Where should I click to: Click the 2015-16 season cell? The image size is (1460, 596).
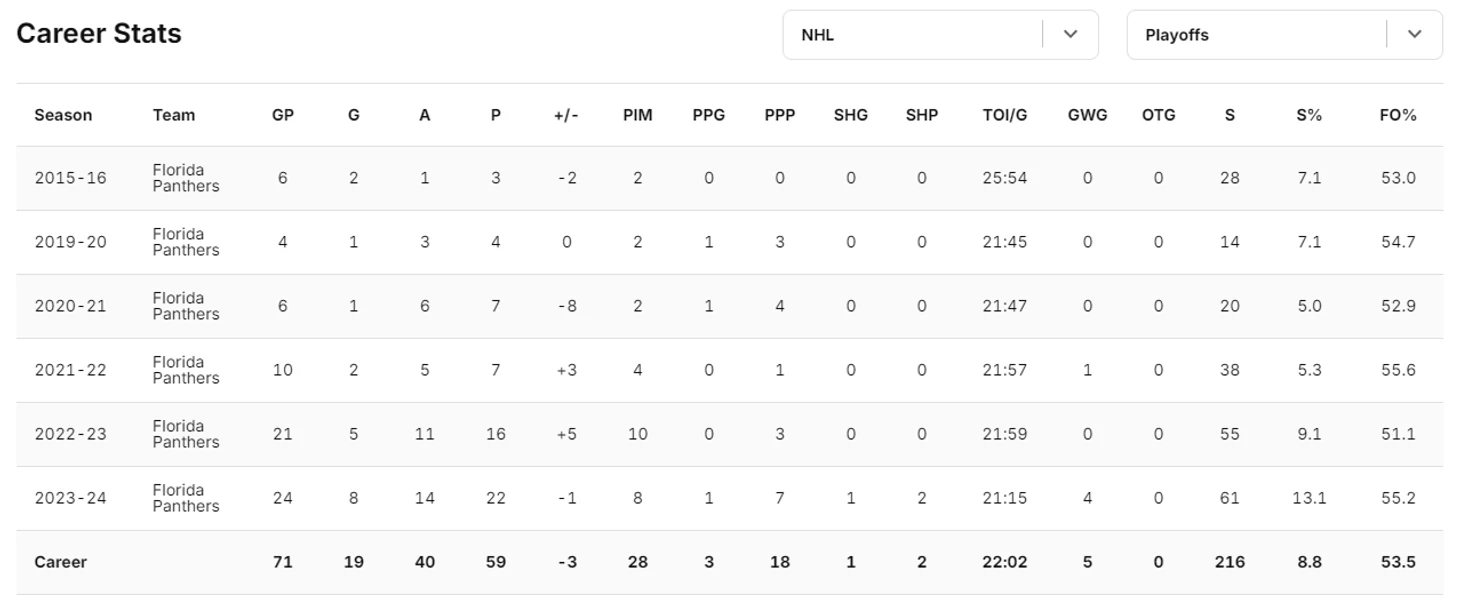click(x=70, y=178)
